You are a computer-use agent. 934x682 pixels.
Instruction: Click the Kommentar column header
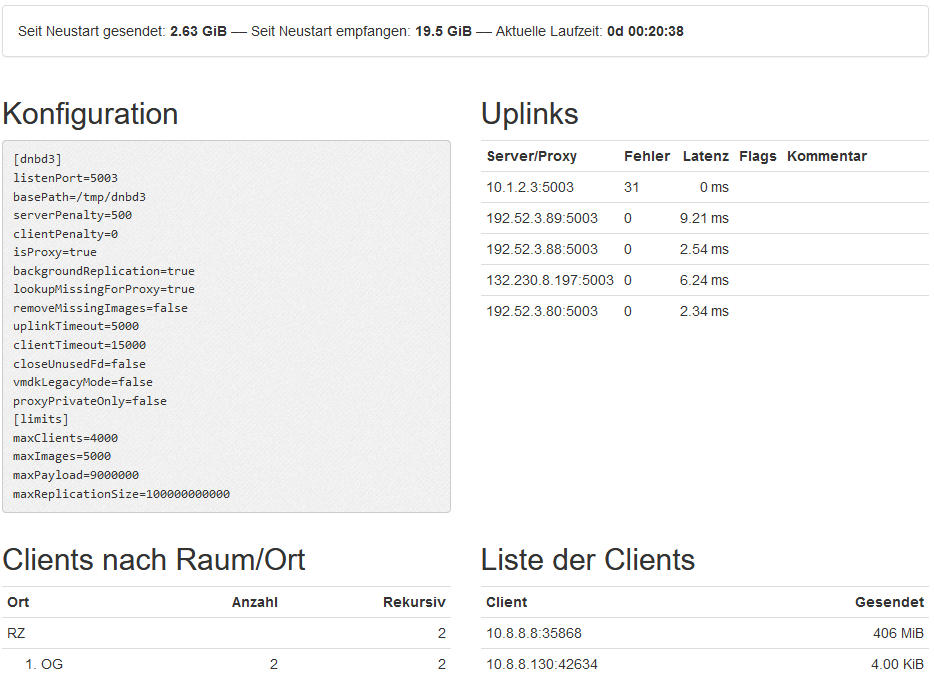[x=826, y=156]
